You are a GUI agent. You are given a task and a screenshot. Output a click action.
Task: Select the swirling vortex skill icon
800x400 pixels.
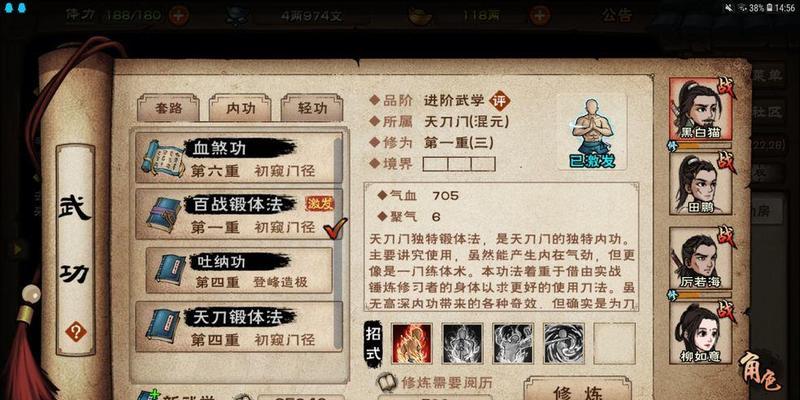tap(564, 343)
